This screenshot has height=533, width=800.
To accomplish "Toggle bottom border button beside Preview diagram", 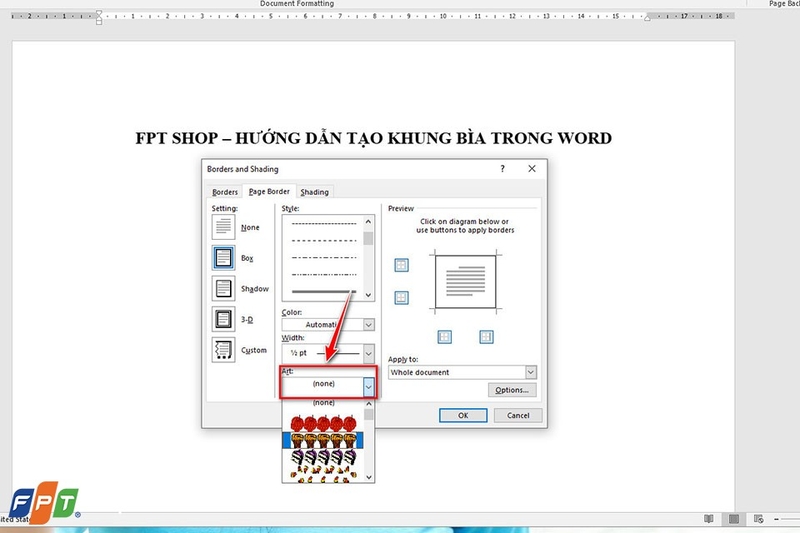I will pyautogui.click(x=402, y=297).
